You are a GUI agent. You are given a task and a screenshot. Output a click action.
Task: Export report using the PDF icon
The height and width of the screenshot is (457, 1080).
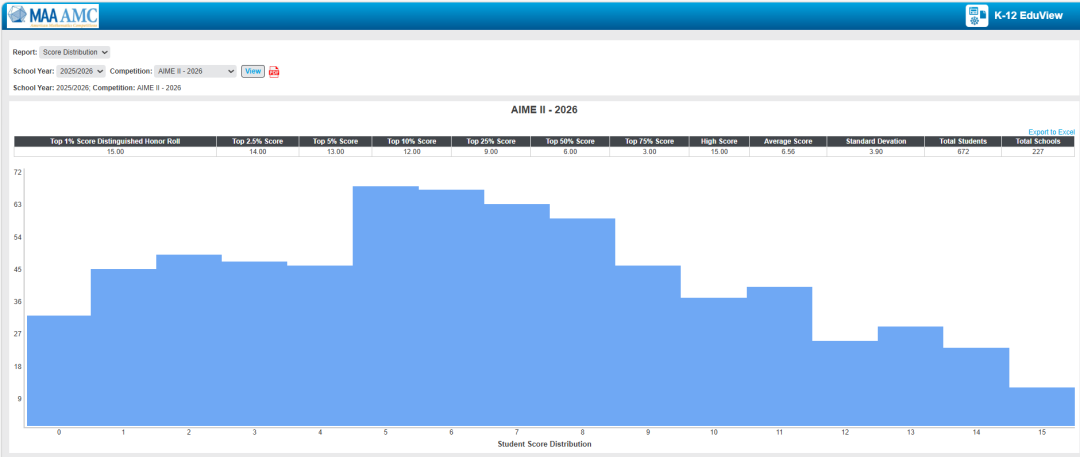click(x=274, y=72)
